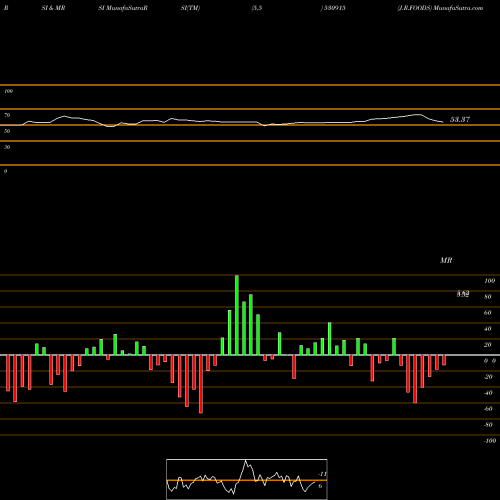Click the 539915 stock code text

click(335, 8)
